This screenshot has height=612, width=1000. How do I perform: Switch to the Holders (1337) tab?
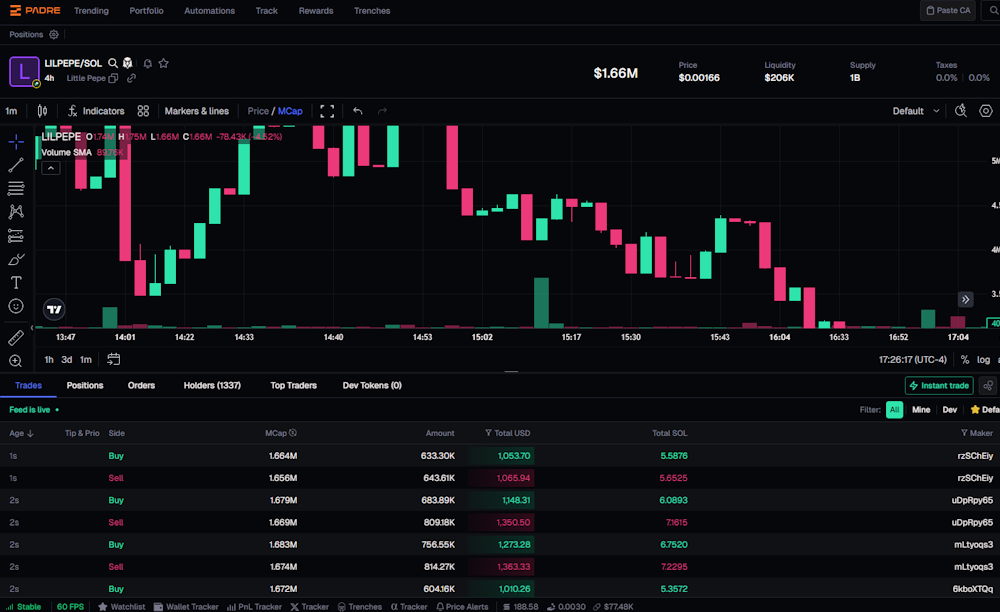coord(212,385)
